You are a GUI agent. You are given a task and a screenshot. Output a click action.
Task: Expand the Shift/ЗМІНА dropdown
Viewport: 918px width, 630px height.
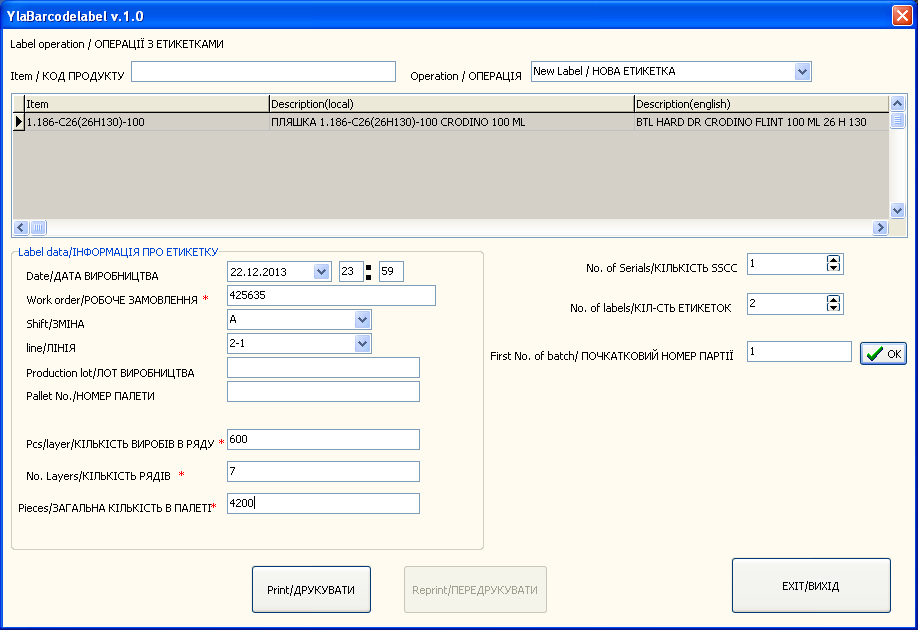click(x=362, y=320)
